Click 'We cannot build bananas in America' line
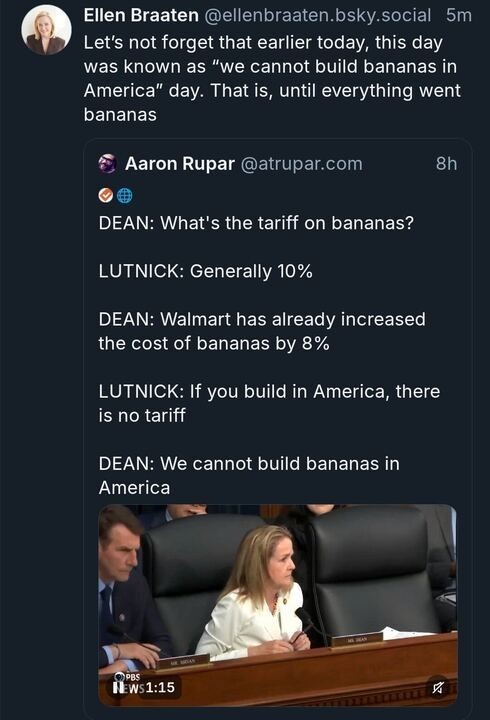 pyautogui.click(x=249, y=475)
